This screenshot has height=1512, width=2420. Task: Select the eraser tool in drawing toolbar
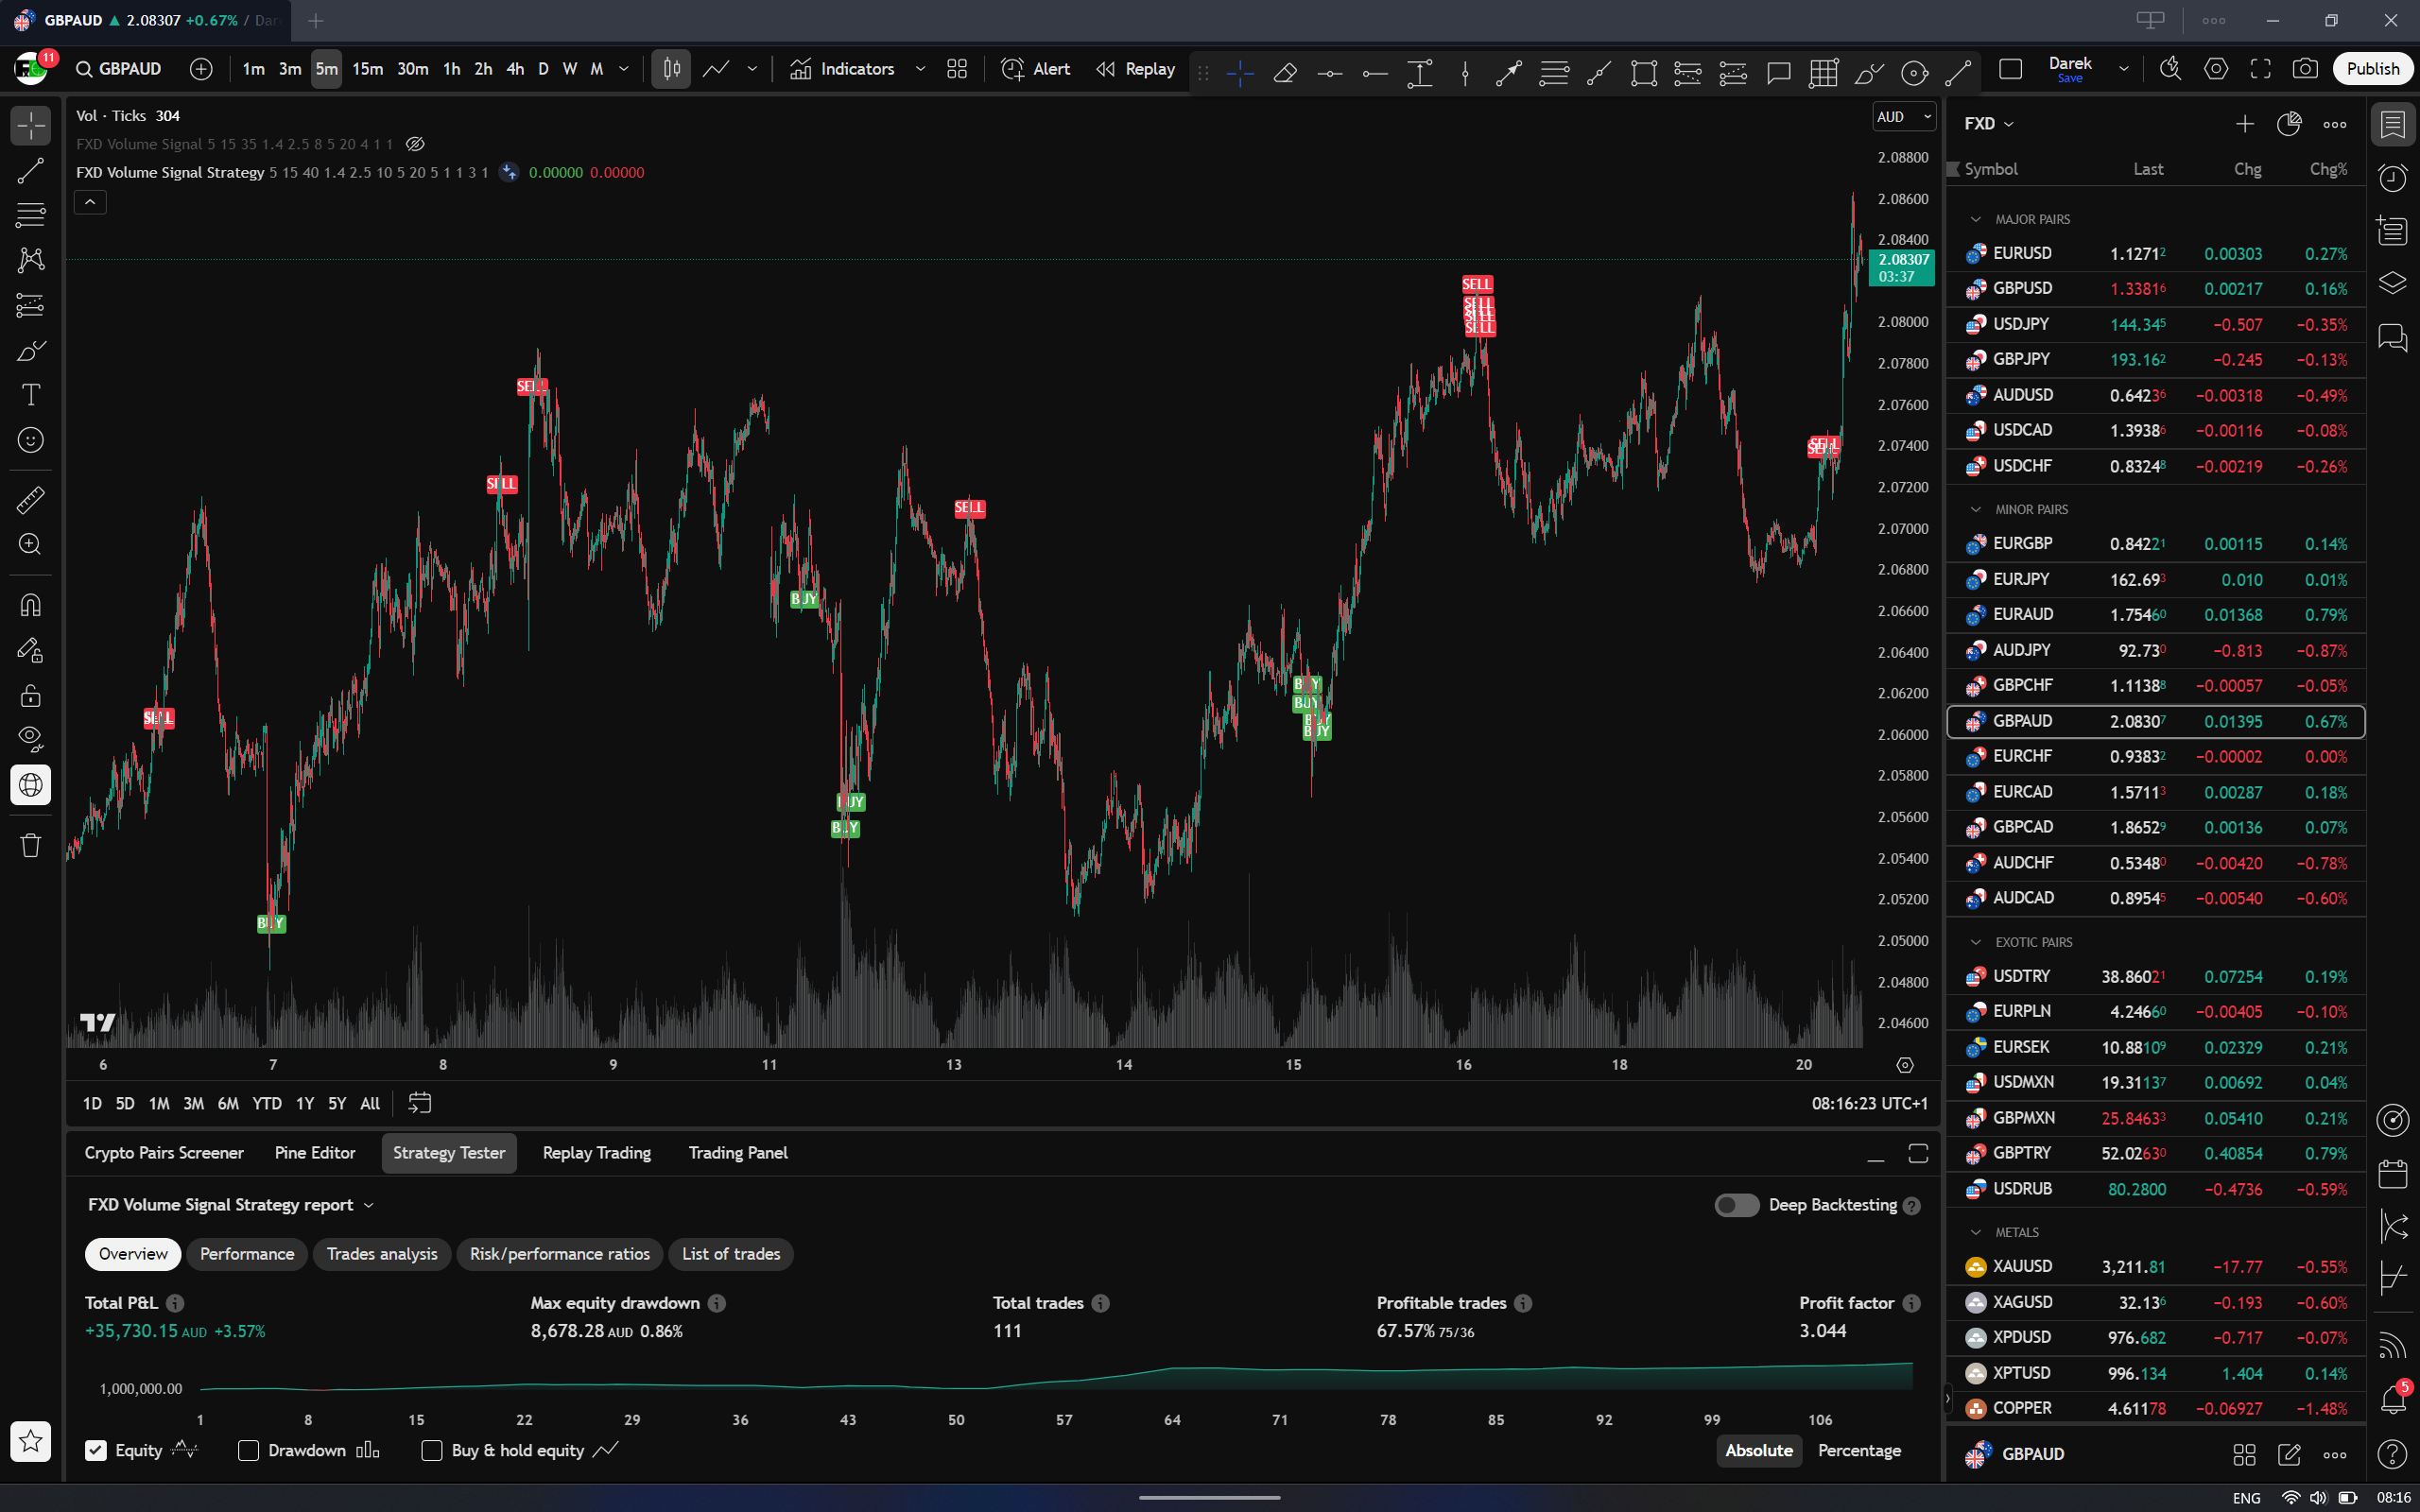[x=1285, y=72]
